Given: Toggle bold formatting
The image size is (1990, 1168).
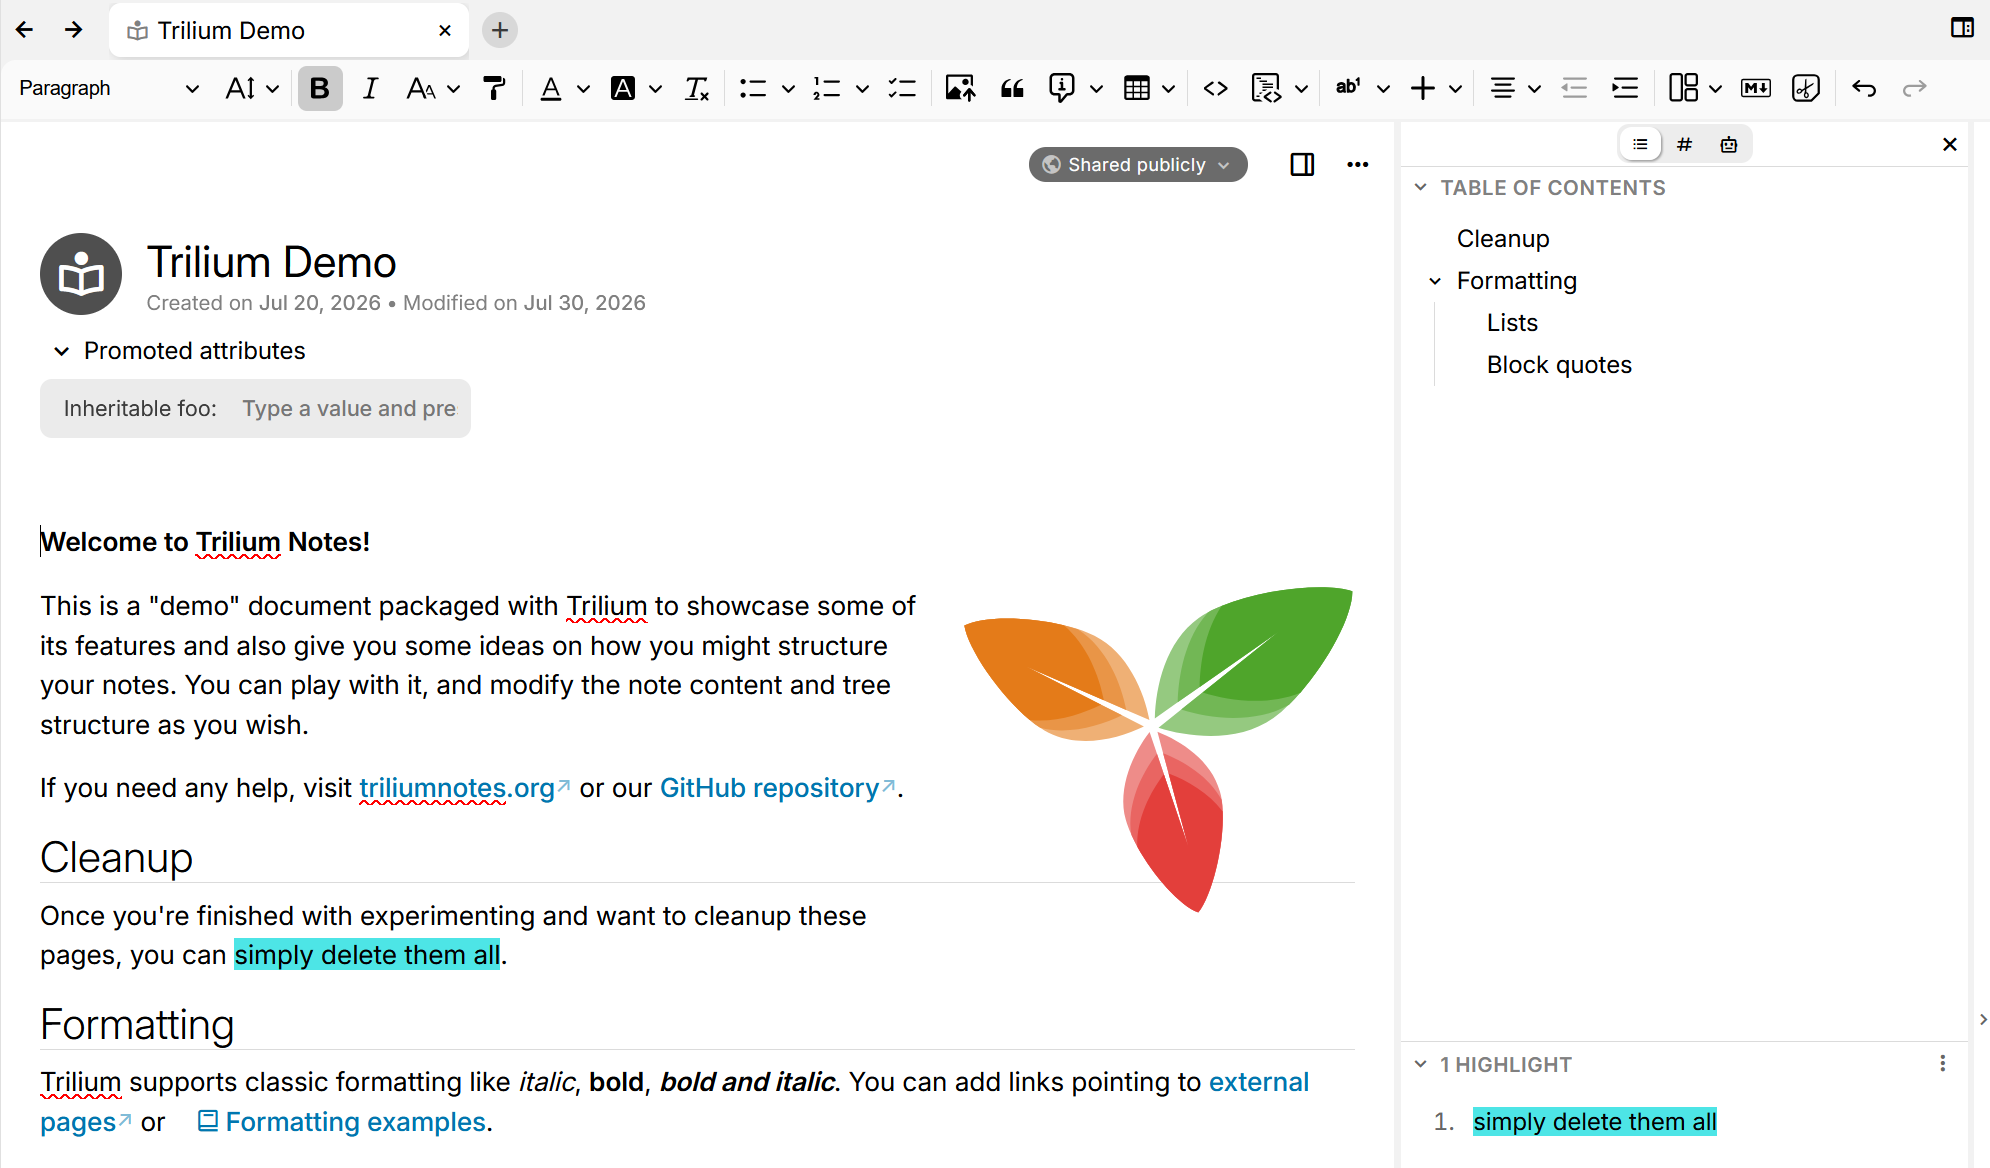Looking at the screenshot, I should (x=320, y=88).
